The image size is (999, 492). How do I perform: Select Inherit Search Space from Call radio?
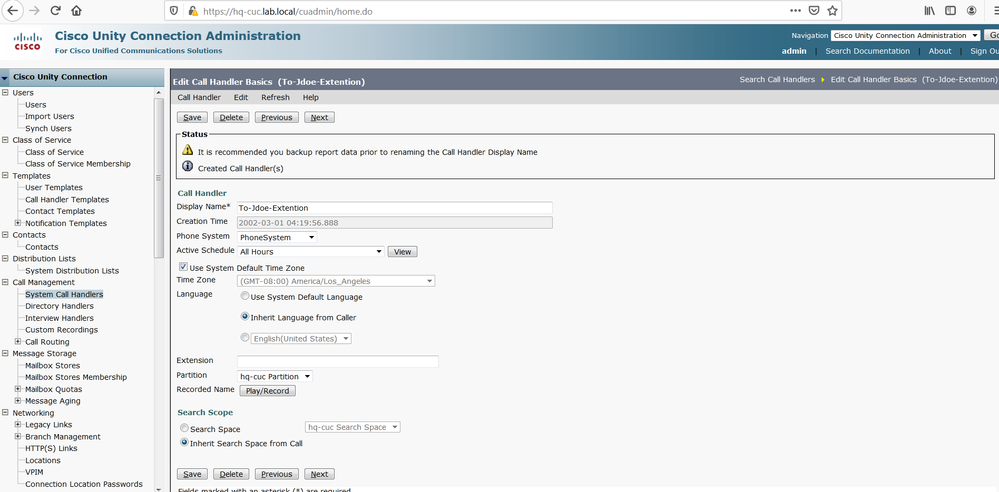(184, 443)
